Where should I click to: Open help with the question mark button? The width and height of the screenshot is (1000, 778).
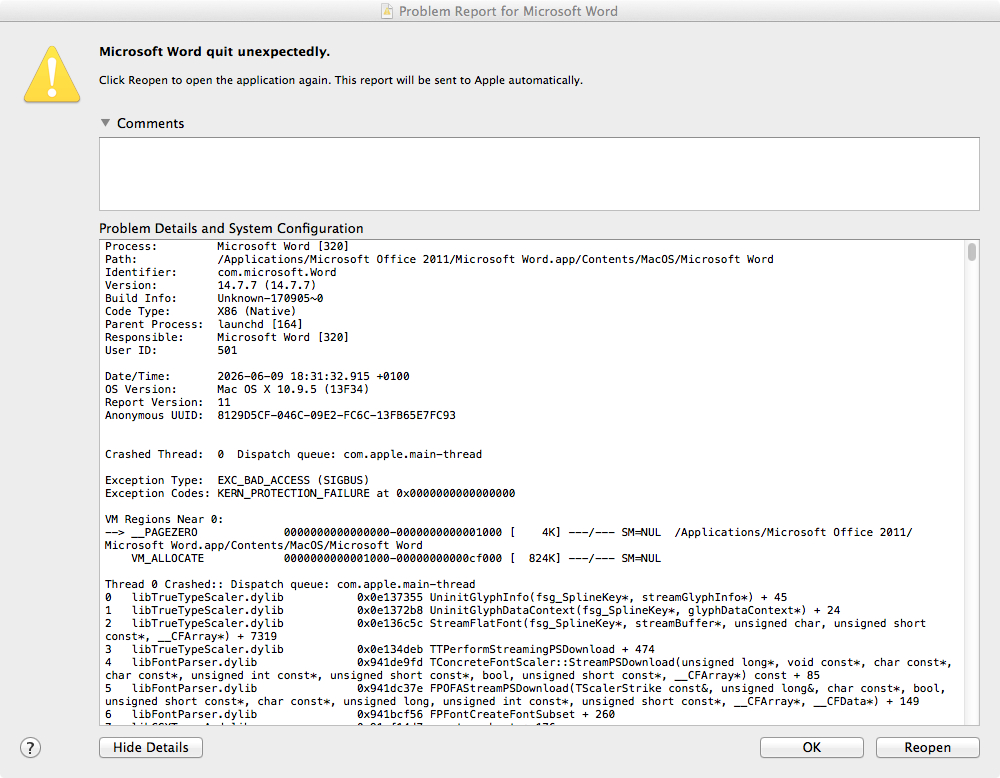[x=30, y=747]
